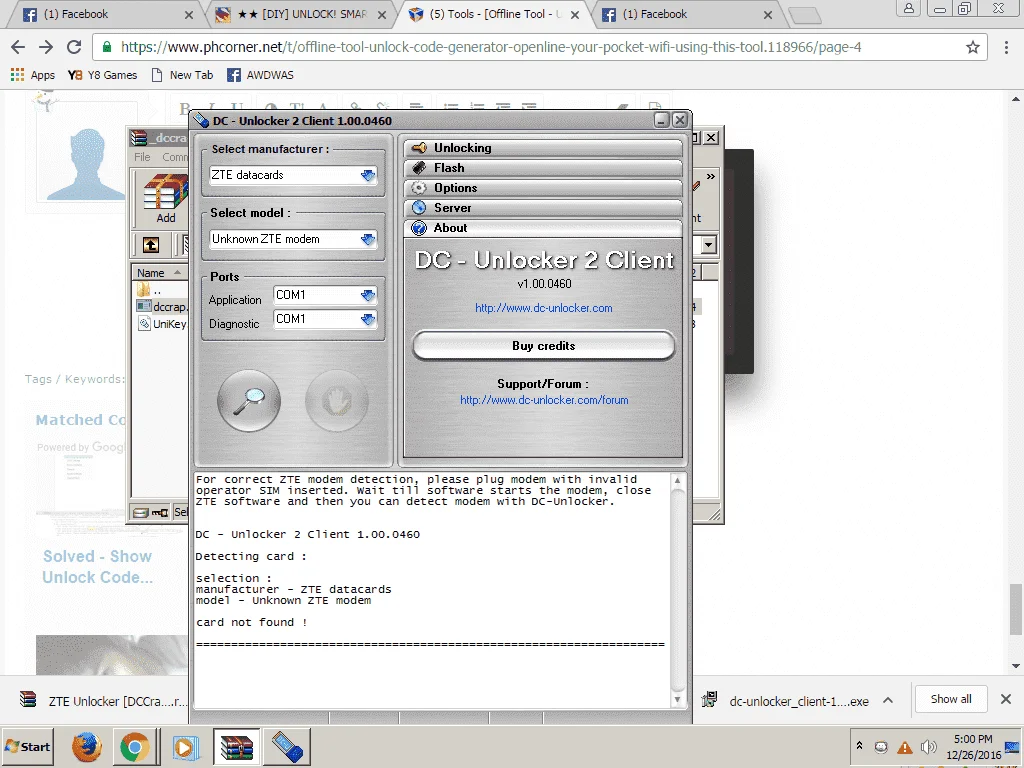Open the ZTE Unlocker downloaded file
The height and width of the screenshot is (768, 1024).
tap(103, 701)
